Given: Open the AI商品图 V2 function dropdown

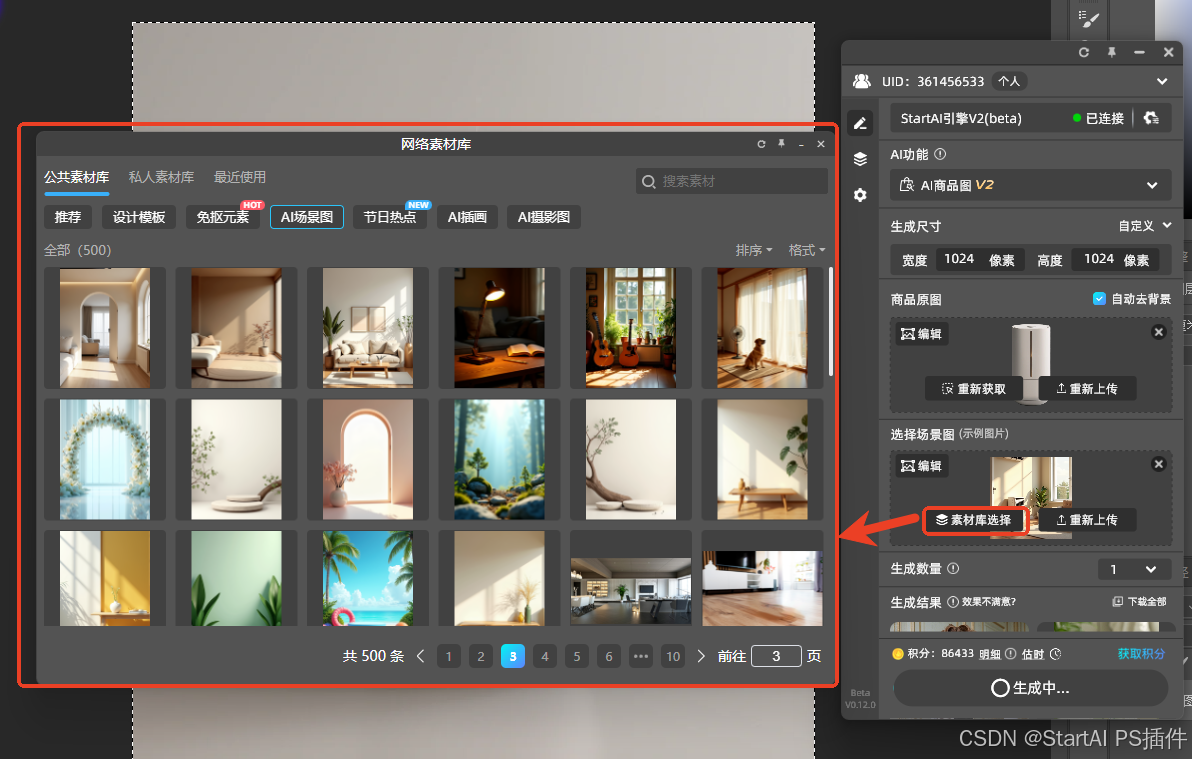Looking at the screenshot, I should [x=1030, y=185].
